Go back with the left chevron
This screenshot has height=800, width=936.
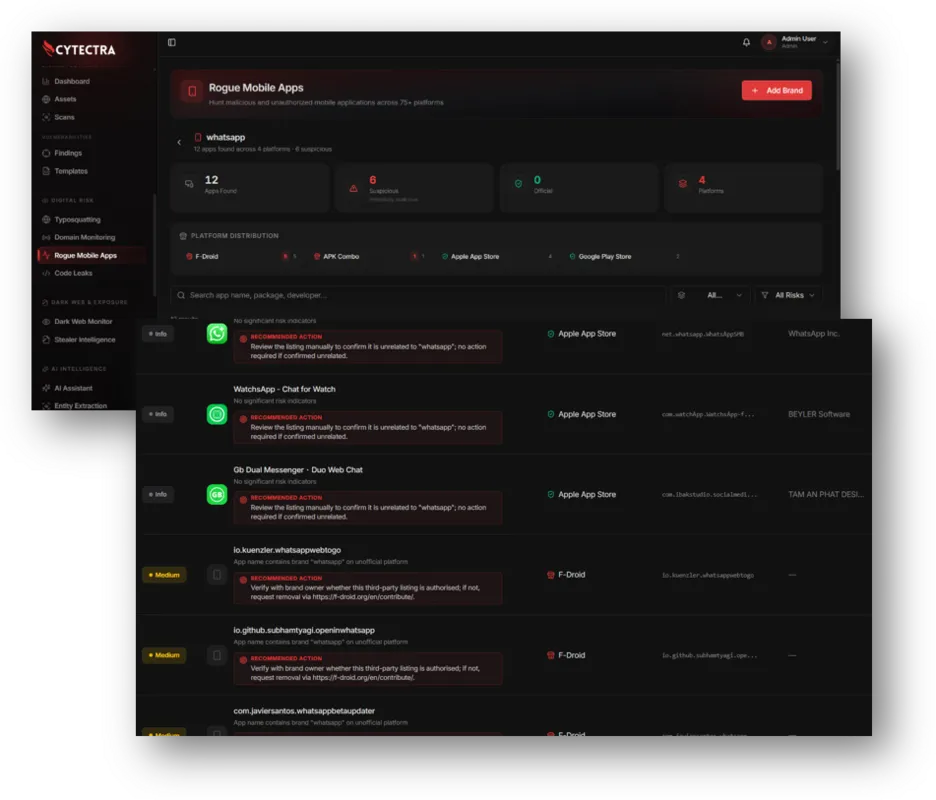click(179, 142)
